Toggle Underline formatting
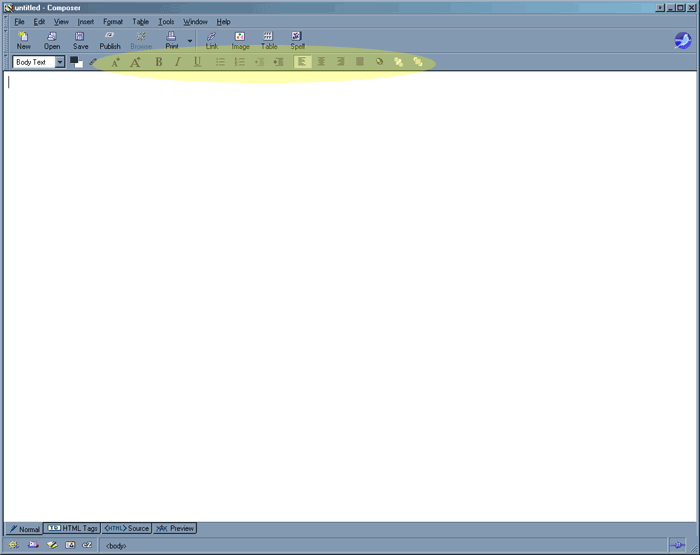 click(197, 62)
